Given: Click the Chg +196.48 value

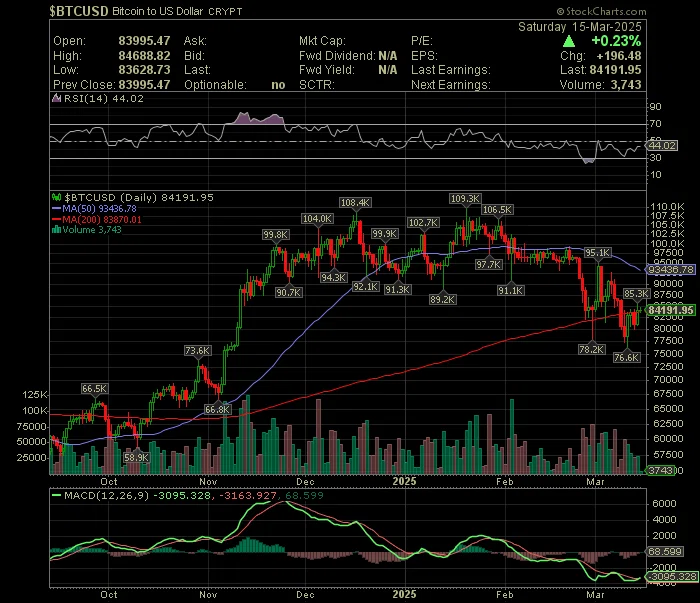Looking at the screenshot, I should (x=619, y=56).
